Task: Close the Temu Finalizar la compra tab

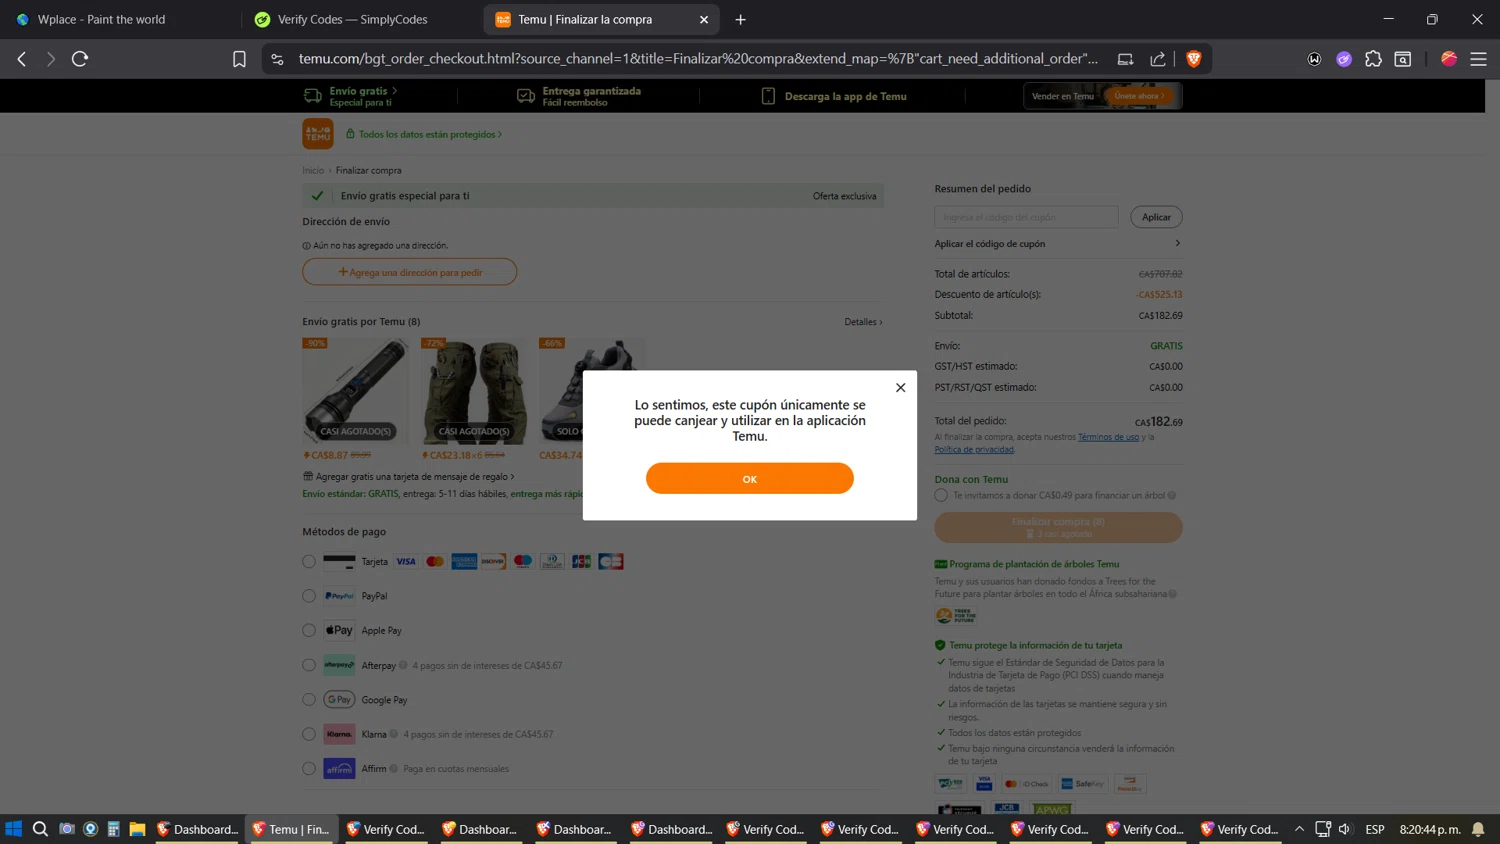Action: pyautogui.click(x=704, y=19)
